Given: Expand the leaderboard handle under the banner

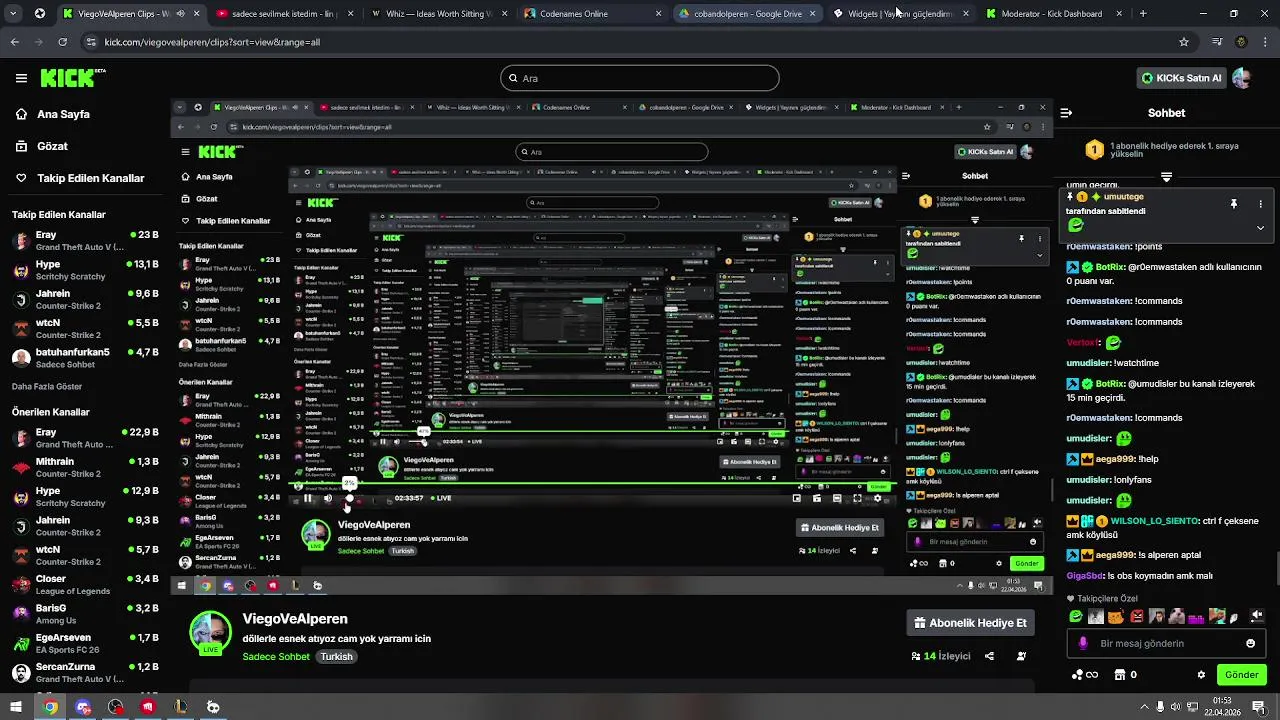Looking at the screenshot, I should (1166, 177).
